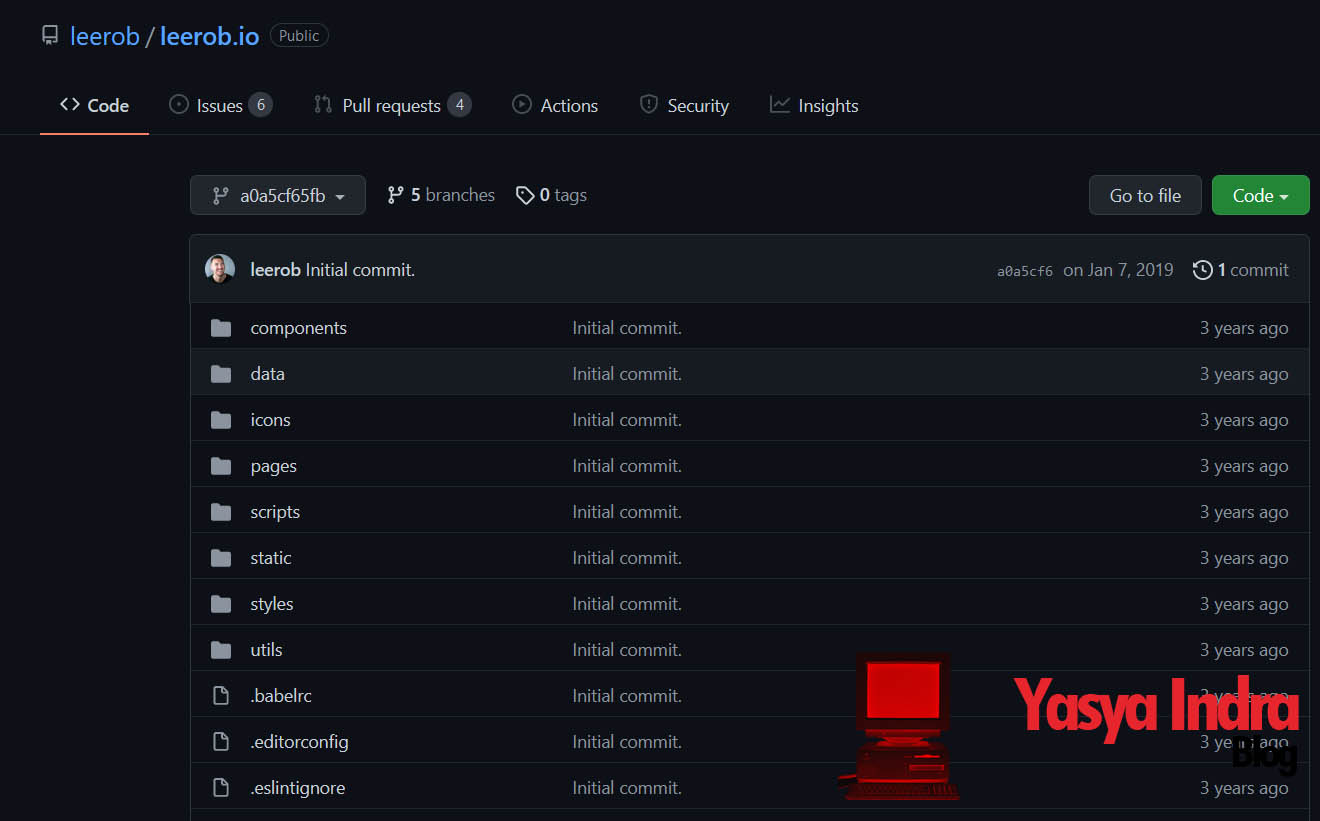
Task: Click the 3 years ago timestamp for components
Action: tap(1244, 328)
